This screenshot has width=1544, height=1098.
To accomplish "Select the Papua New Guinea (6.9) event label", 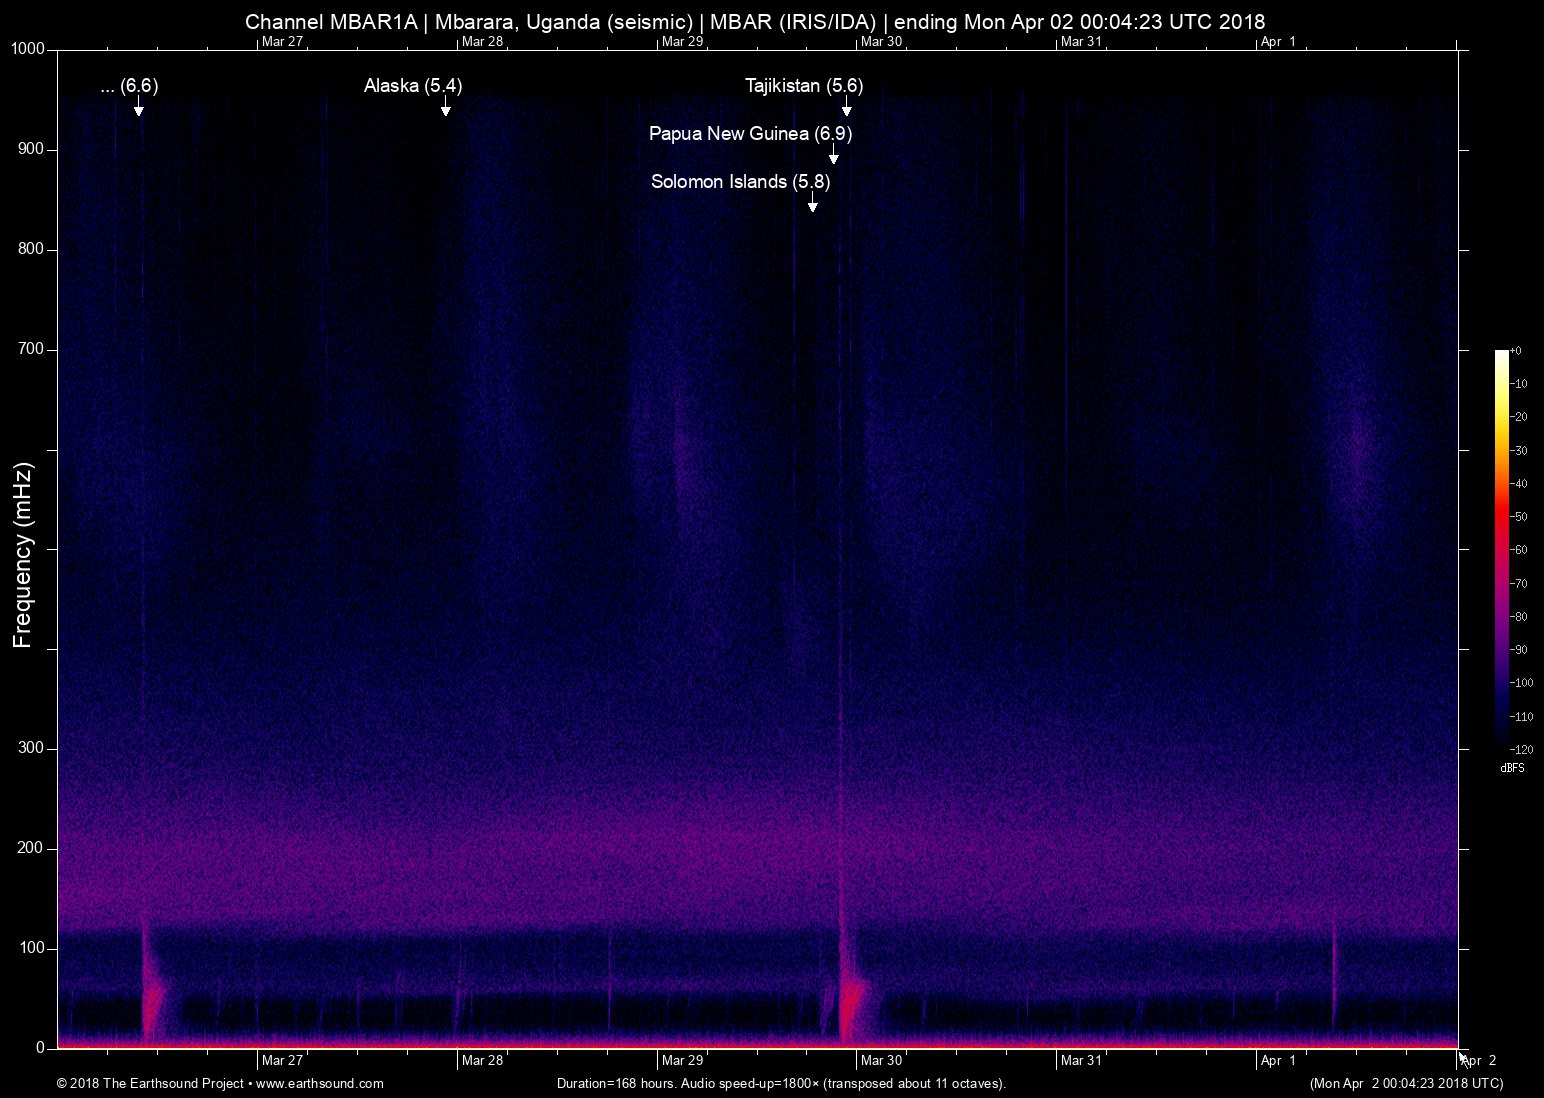I will click(750, 133).
